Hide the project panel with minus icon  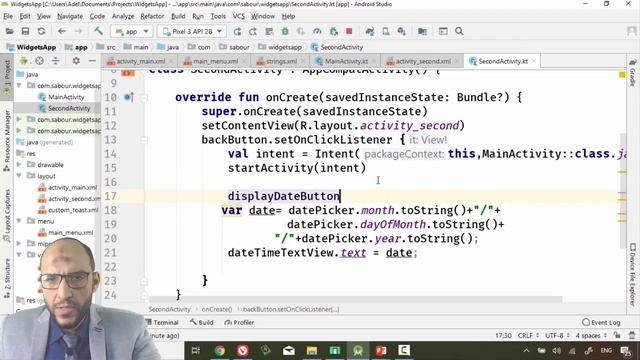click(x=92, y=61)
